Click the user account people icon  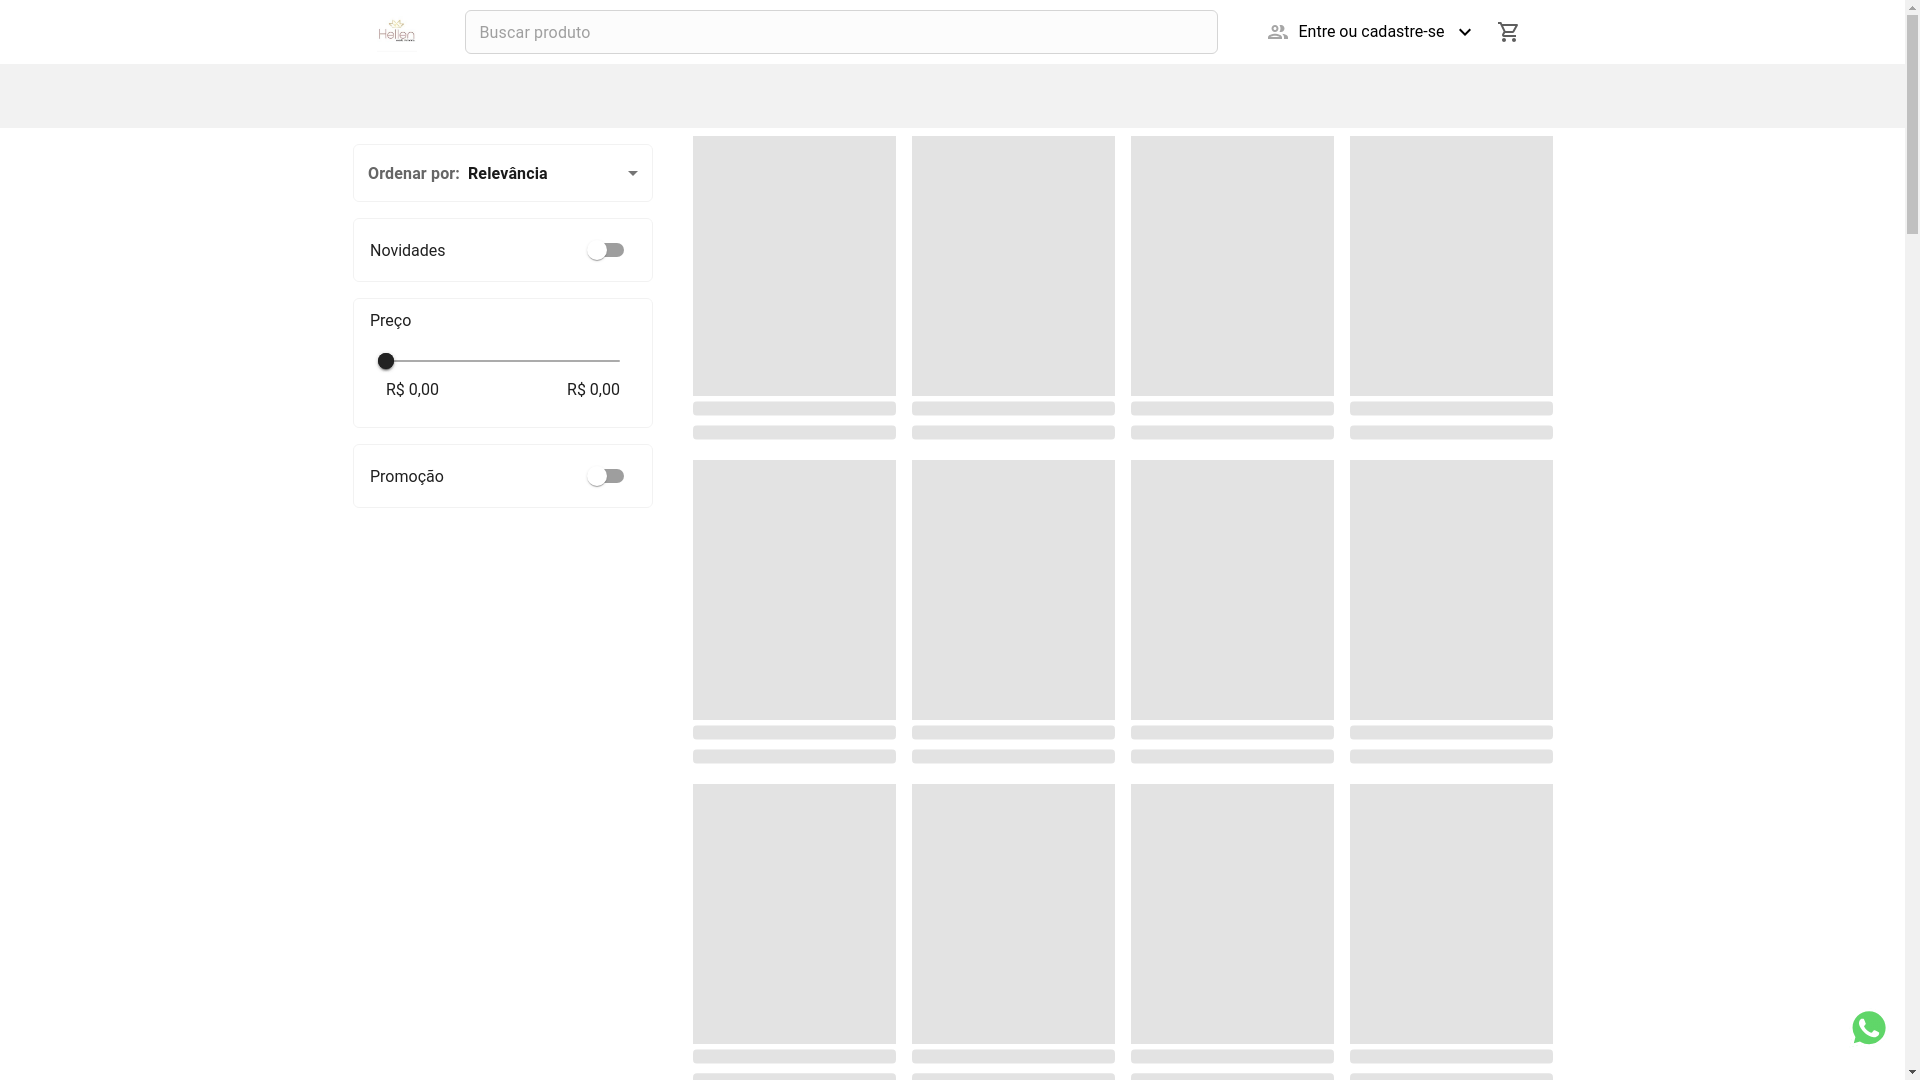coord(1277,32)
